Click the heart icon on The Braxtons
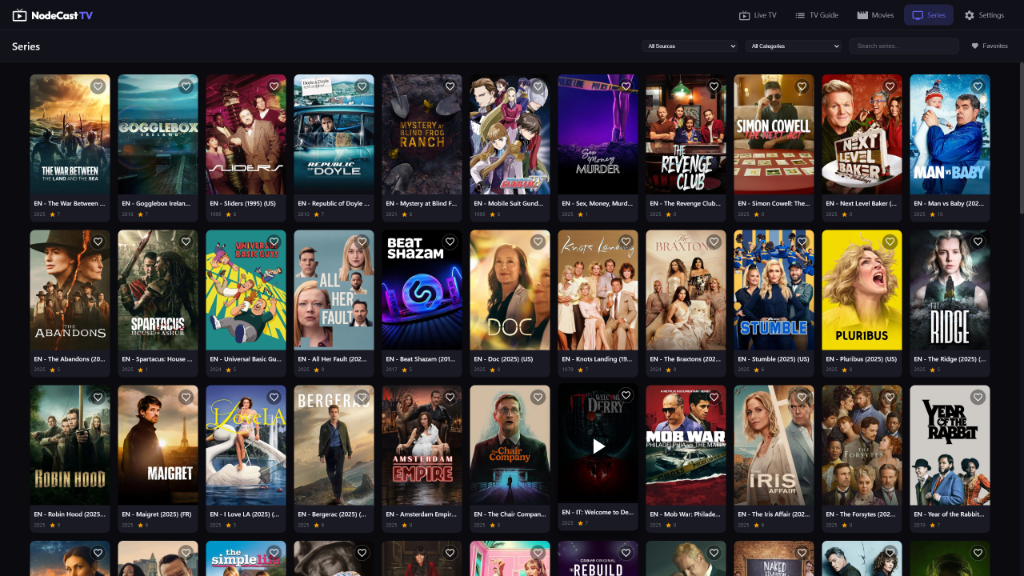The height and width of the screenshot is (576, 1024). pos(714,242)
